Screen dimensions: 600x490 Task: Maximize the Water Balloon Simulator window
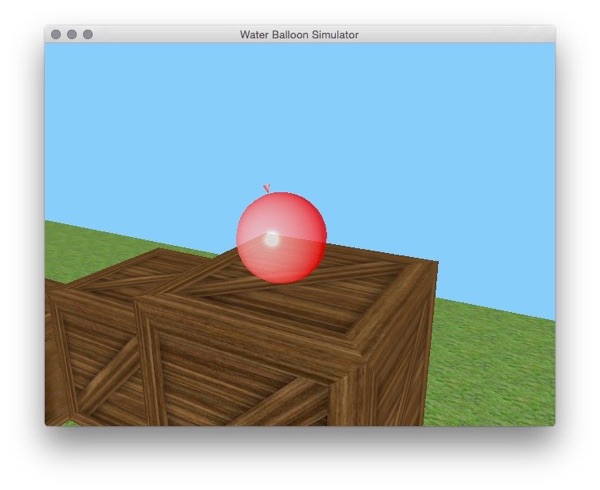pos(88,34)
